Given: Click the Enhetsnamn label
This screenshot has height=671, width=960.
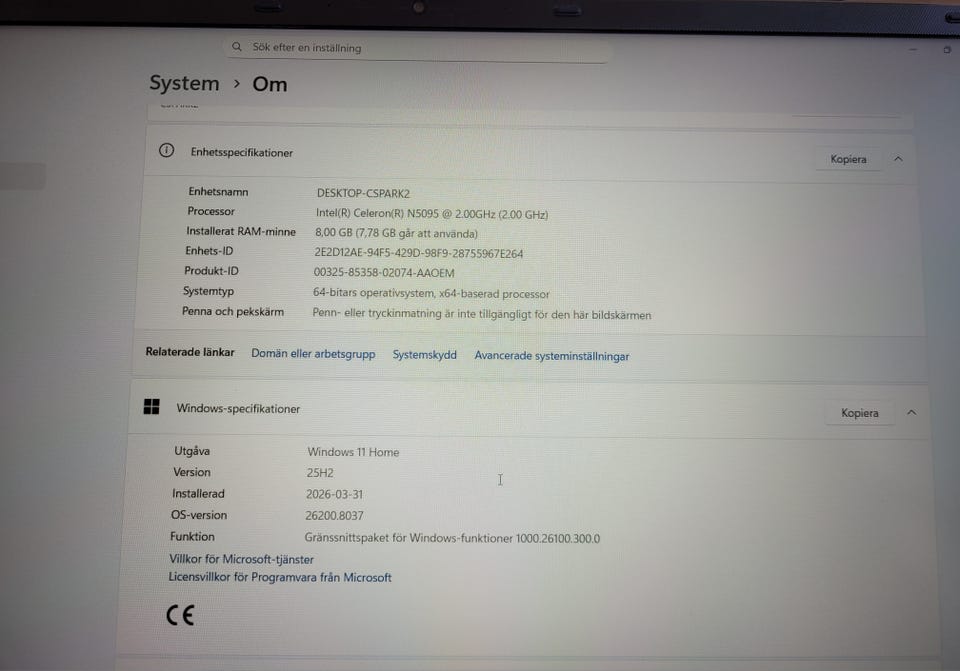Looking at the screenshot, I should pos(218,192).
